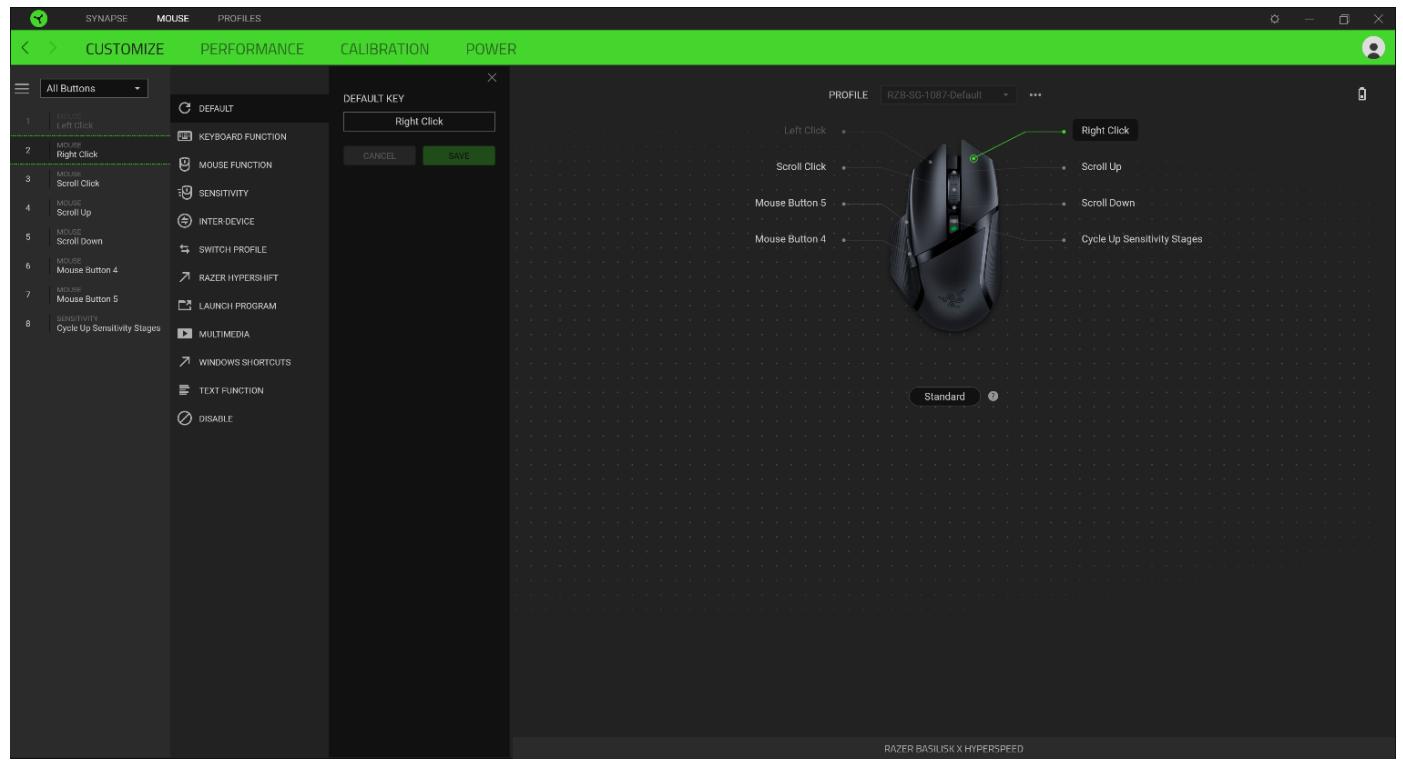This screenshot has width=1403, height=762.
Task: Open the settings gear icon
Action: tap(1275, 18)
